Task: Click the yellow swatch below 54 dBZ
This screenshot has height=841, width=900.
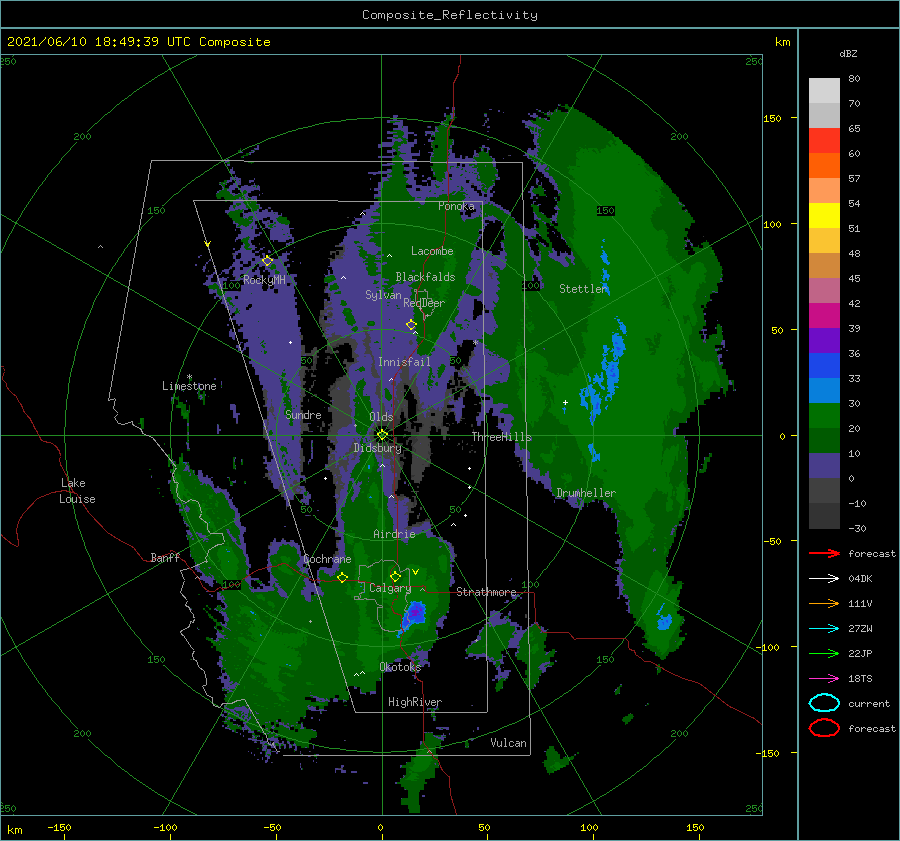Action: tap(824, 216)
